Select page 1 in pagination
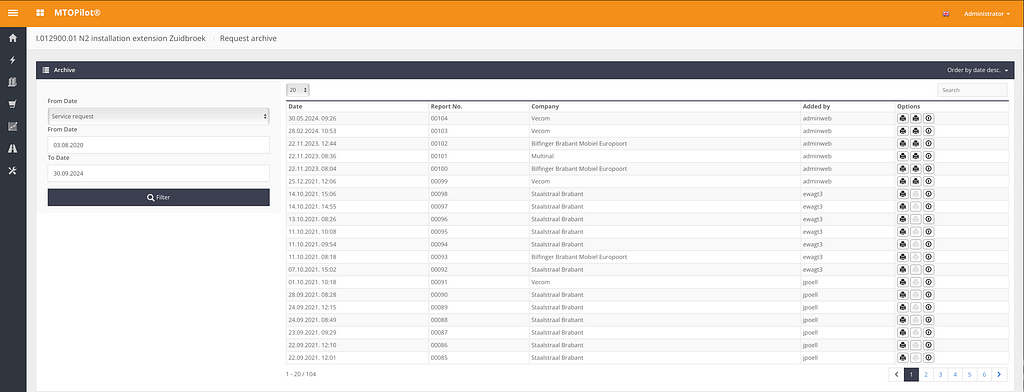 coord(911,374)
